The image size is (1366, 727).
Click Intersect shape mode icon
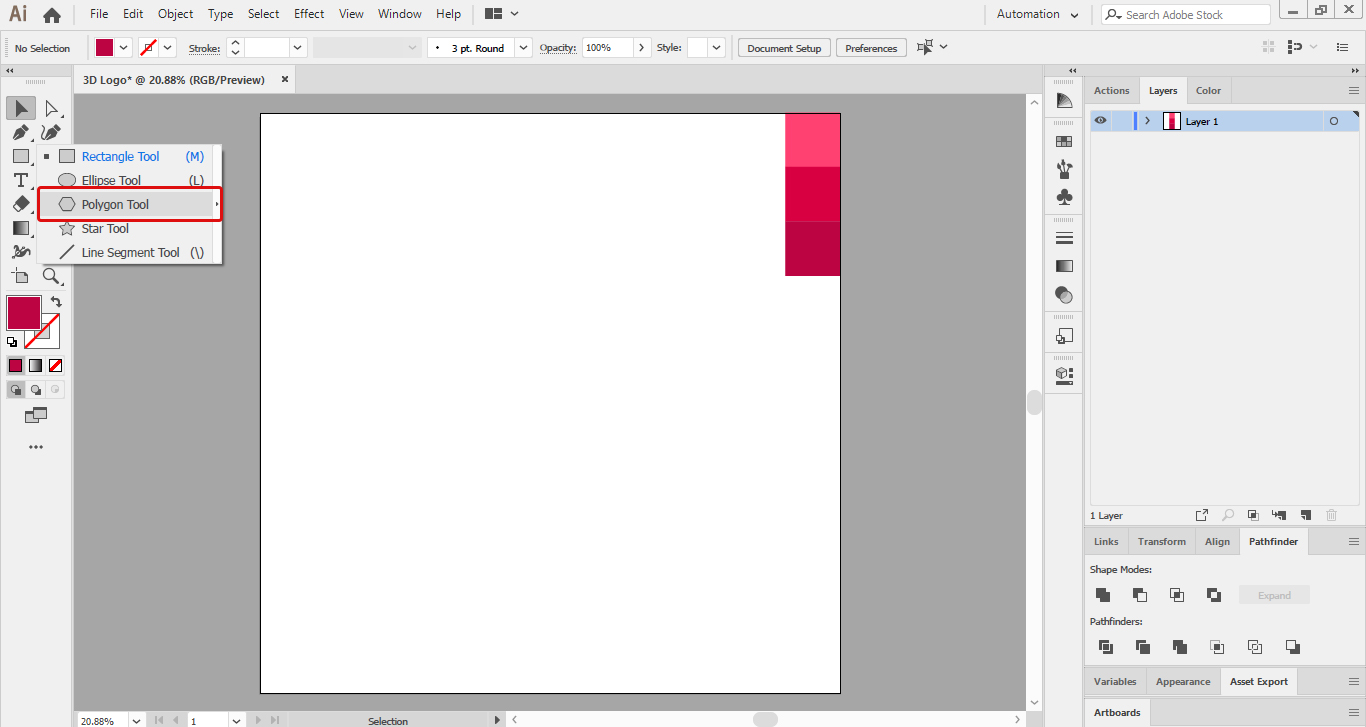1177,595
